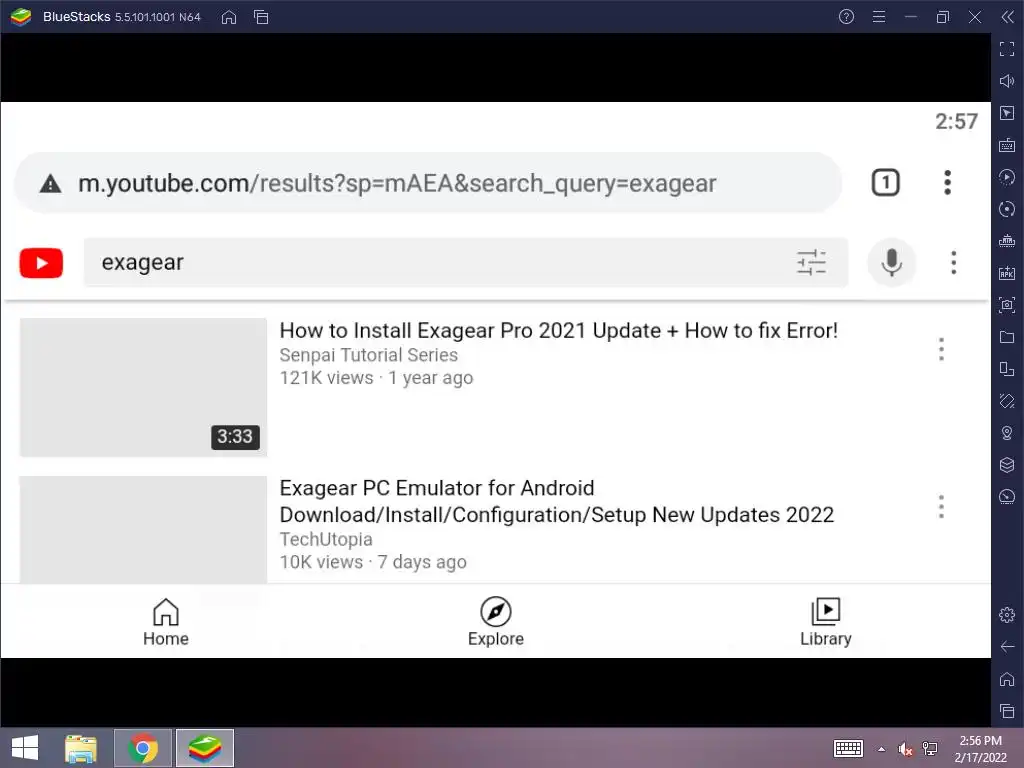Switch to the Home tab
1024x768 pixels.
[166, 622]
